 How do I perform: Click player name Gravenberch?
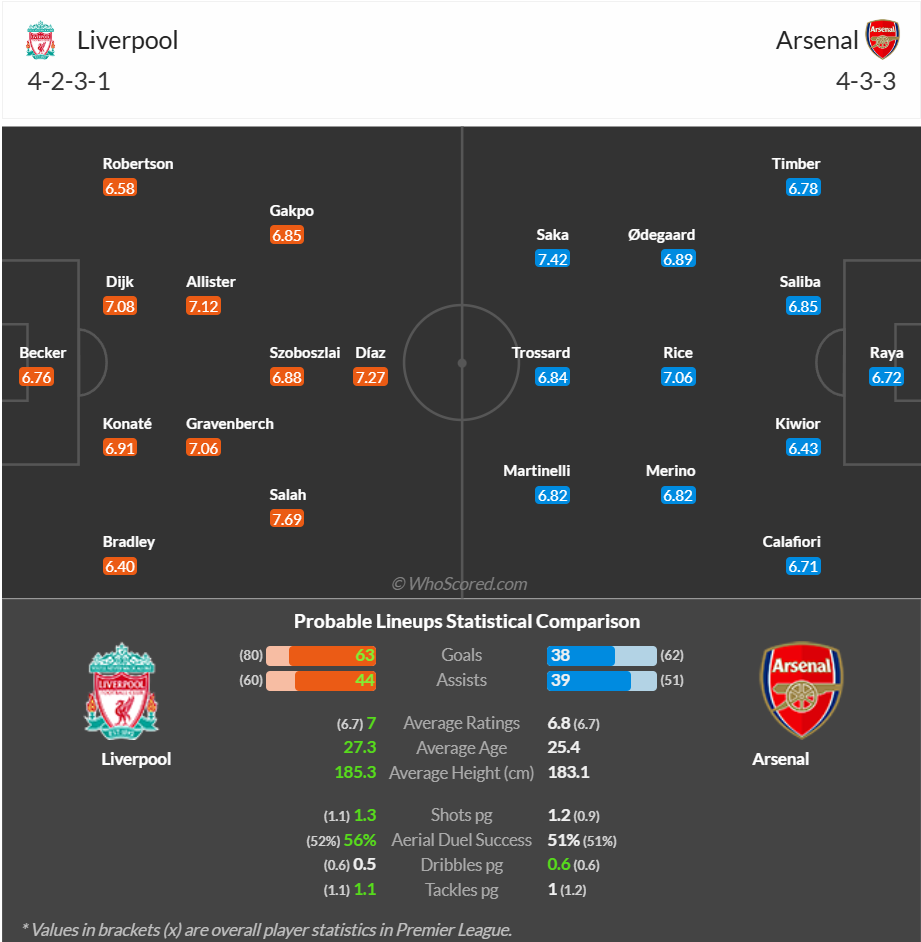click(x=229, y=424)
